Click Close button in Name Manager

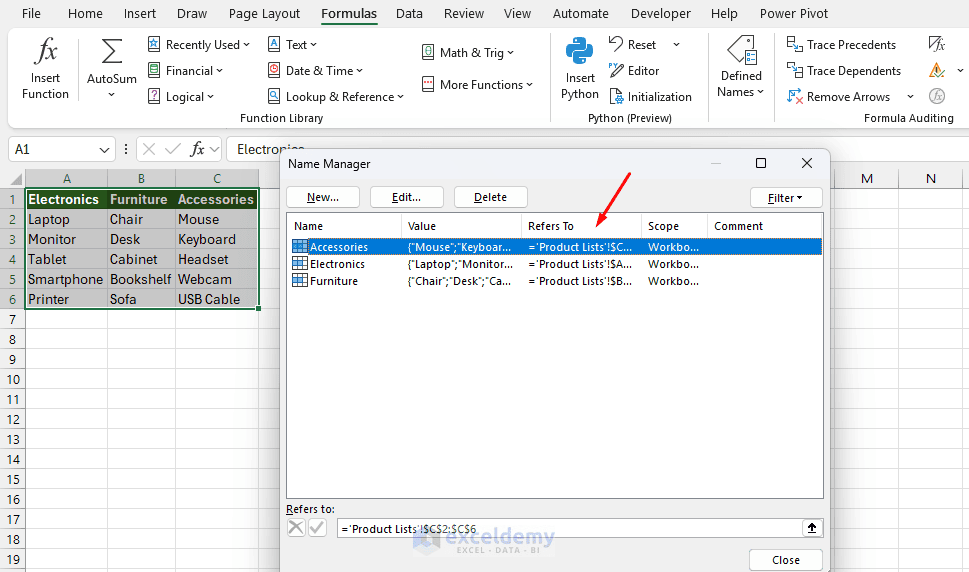coord(785,560)
